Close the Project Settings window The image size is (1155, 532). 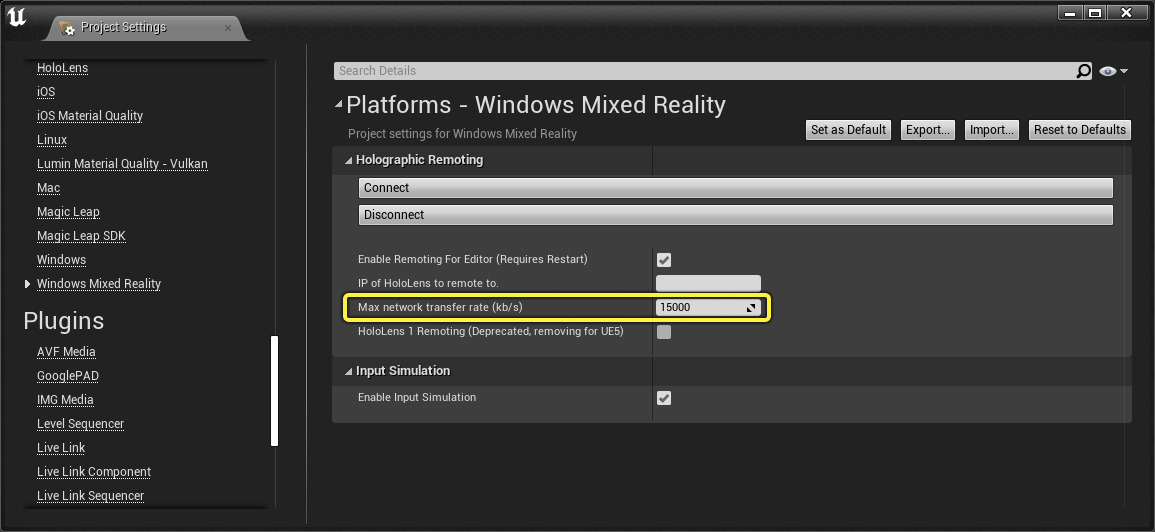click(x=1126, y=13)
